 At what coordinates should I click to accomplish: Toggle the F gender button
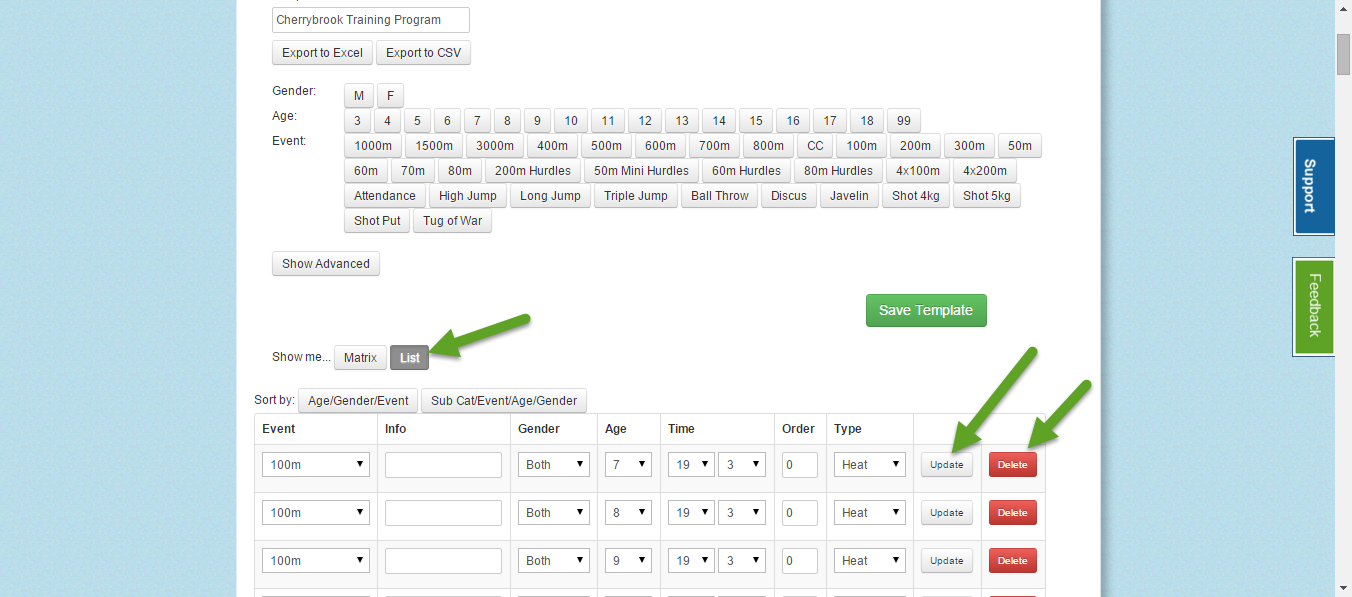390,96
